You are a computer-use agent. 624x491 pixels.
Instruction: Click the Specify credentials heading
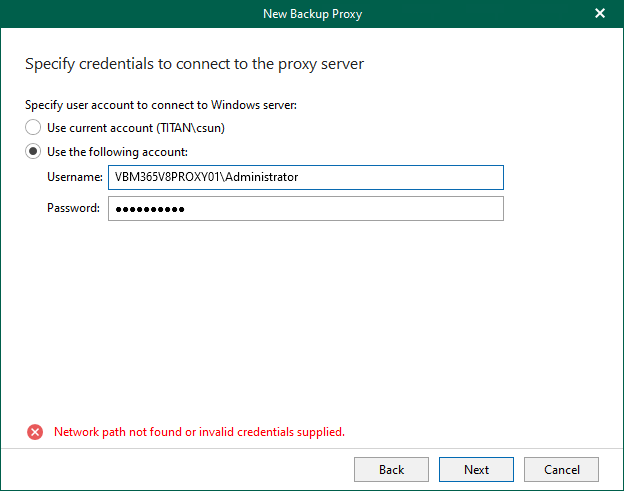(194, 64)
